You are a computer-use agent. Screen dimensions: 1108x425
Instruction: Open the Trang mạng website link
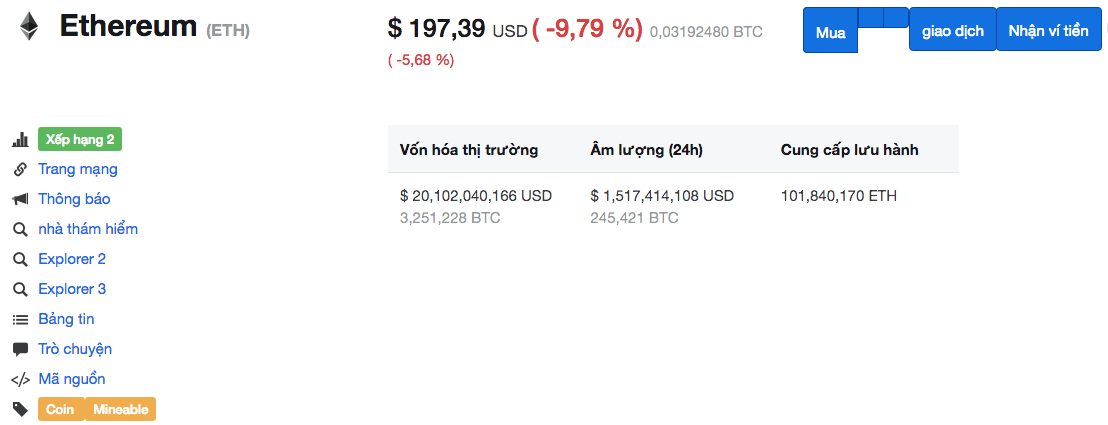click(78, 170)
